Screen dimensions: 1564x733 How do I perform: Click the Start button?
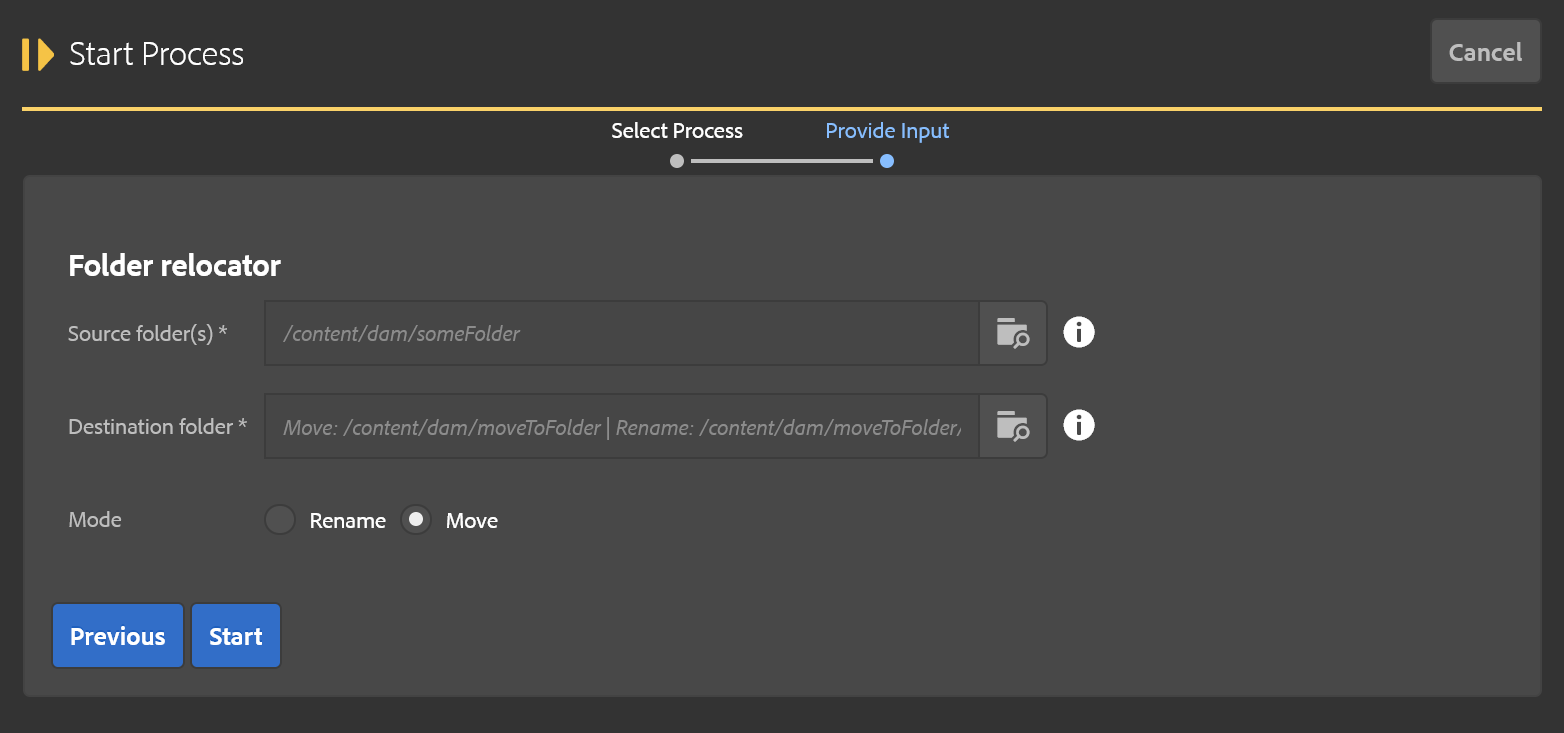pyautogui.click(x=236, y=636)
